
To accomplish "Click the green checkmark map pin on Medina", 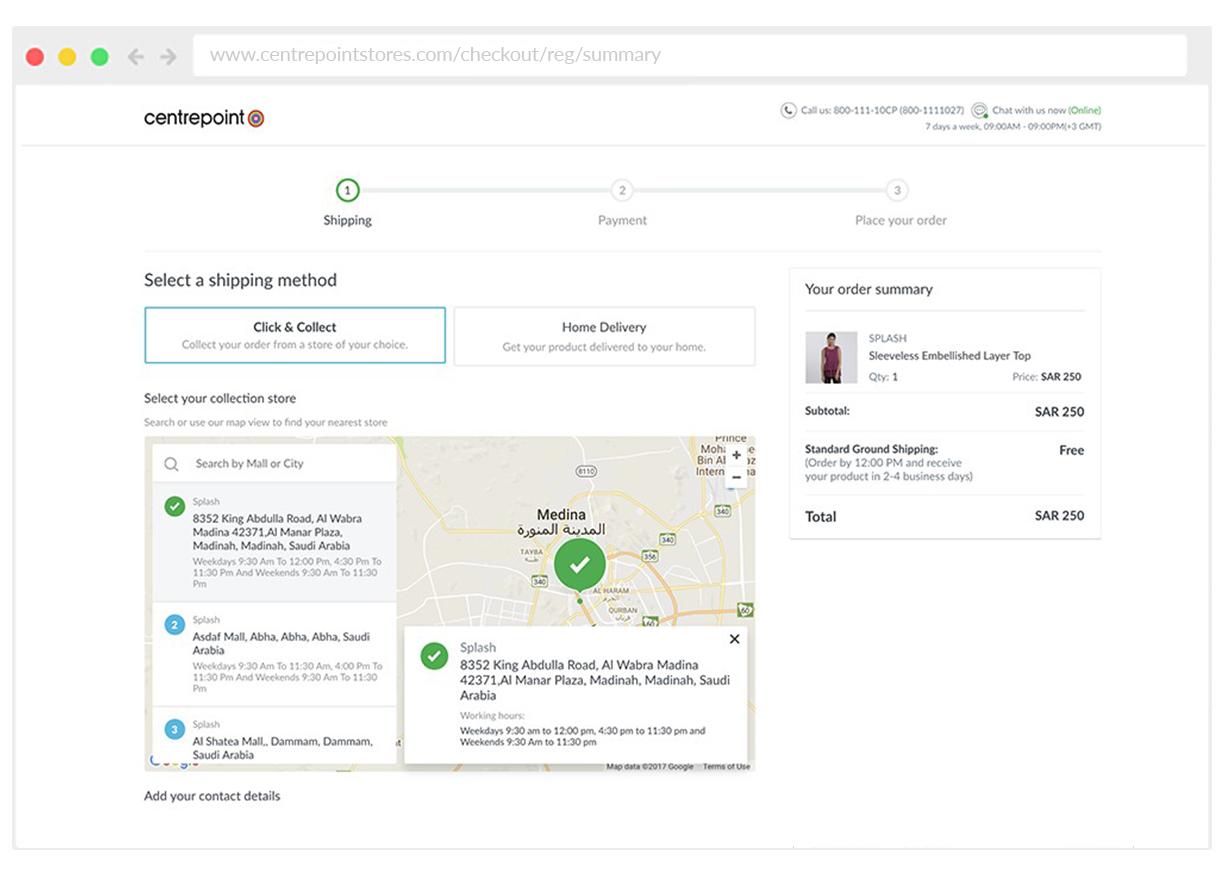I will [x=579, y=563].
